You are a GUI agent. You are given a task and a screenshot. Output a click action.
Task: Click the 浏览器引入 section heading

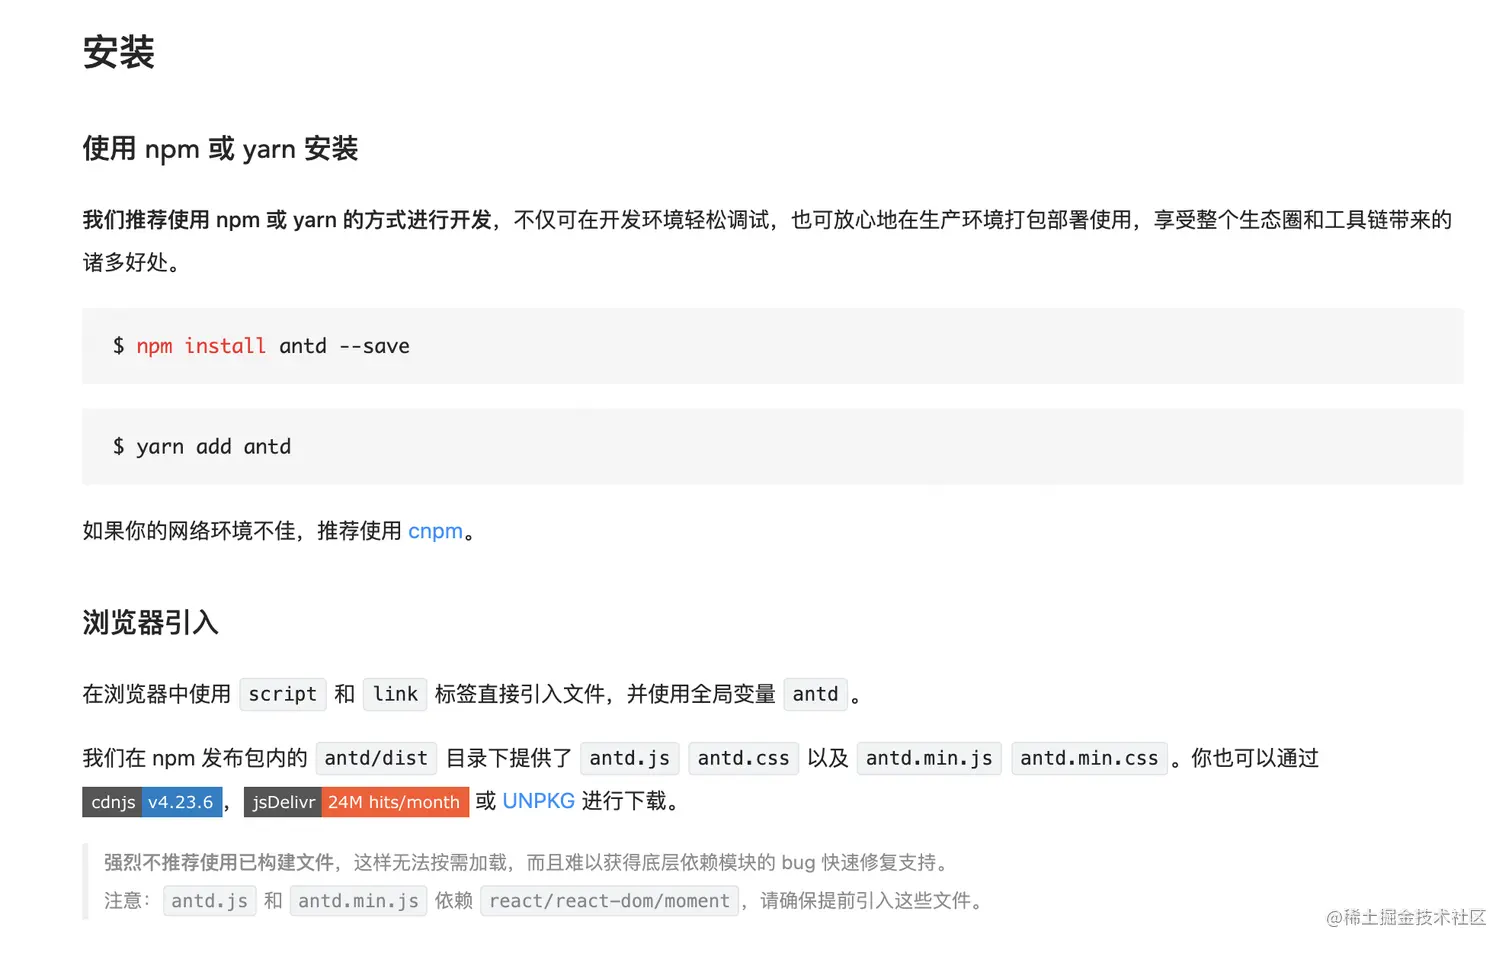(150, 623)
